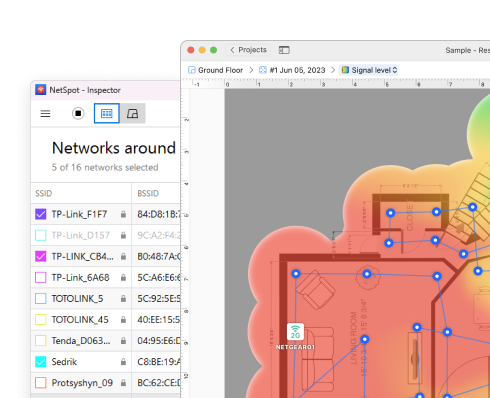This screenshot has height=398, width=490.
Task: Click the lock icon on TOTOLINK_45 row
Action: (x=123, y=320)
